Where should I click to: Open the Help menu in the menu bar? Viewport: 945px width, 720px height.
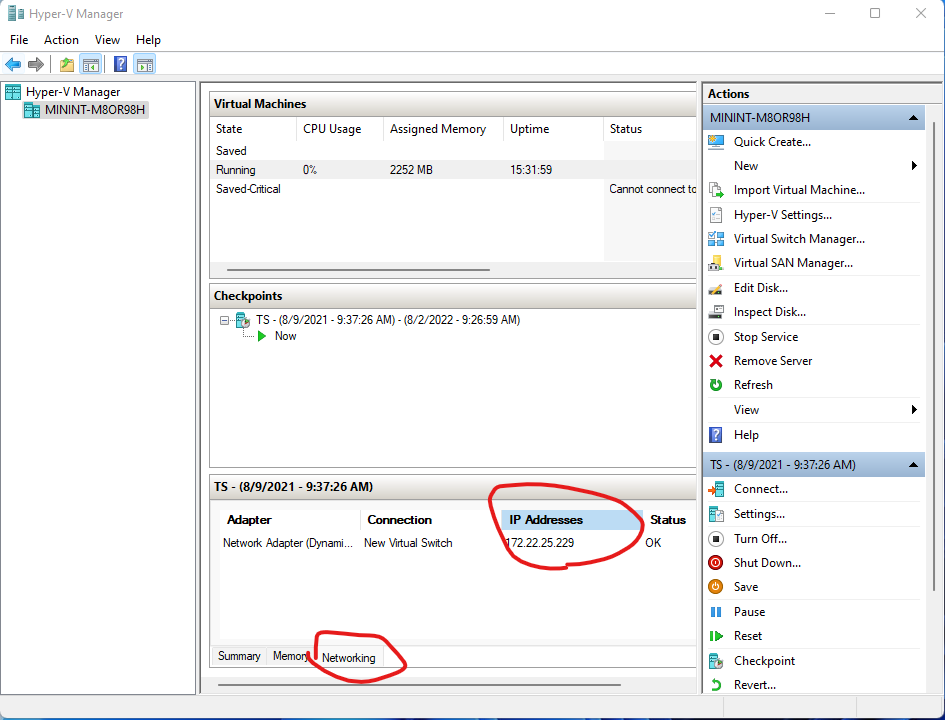coord(148,40)
